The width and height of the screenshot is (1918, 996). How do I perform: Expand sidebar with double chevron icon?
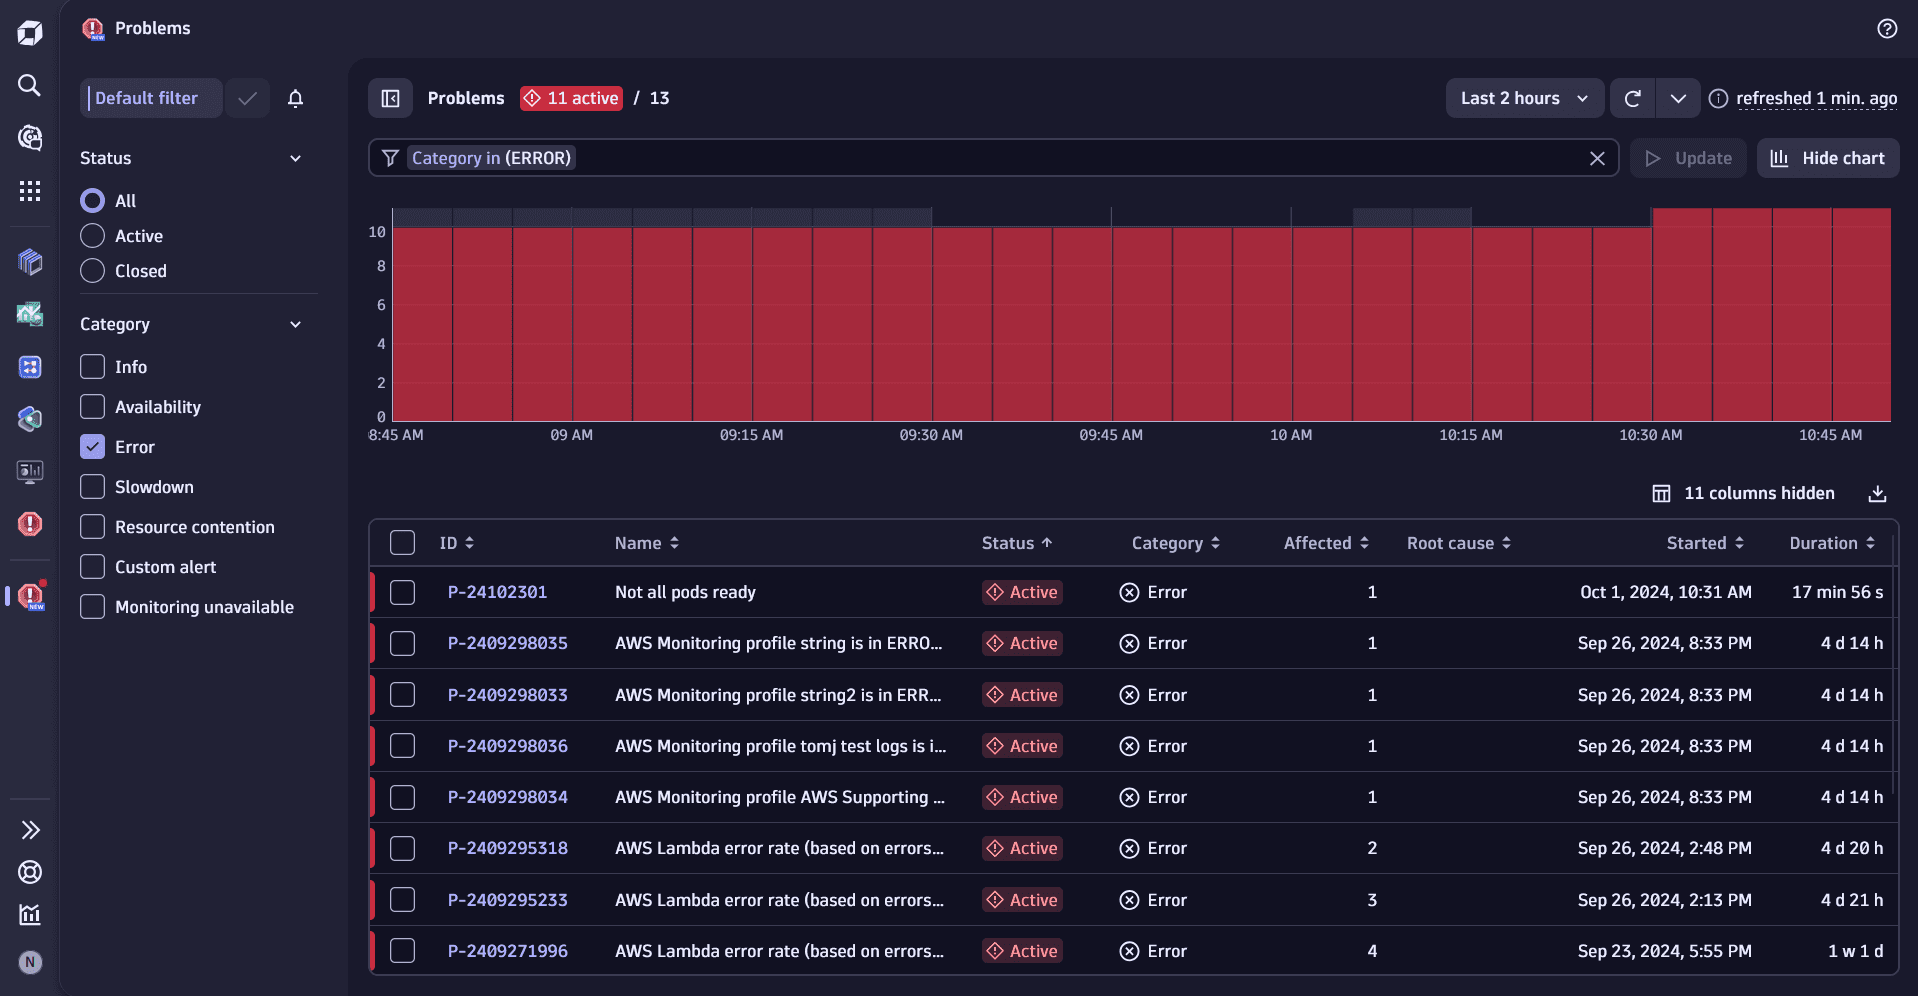[30, 830]
